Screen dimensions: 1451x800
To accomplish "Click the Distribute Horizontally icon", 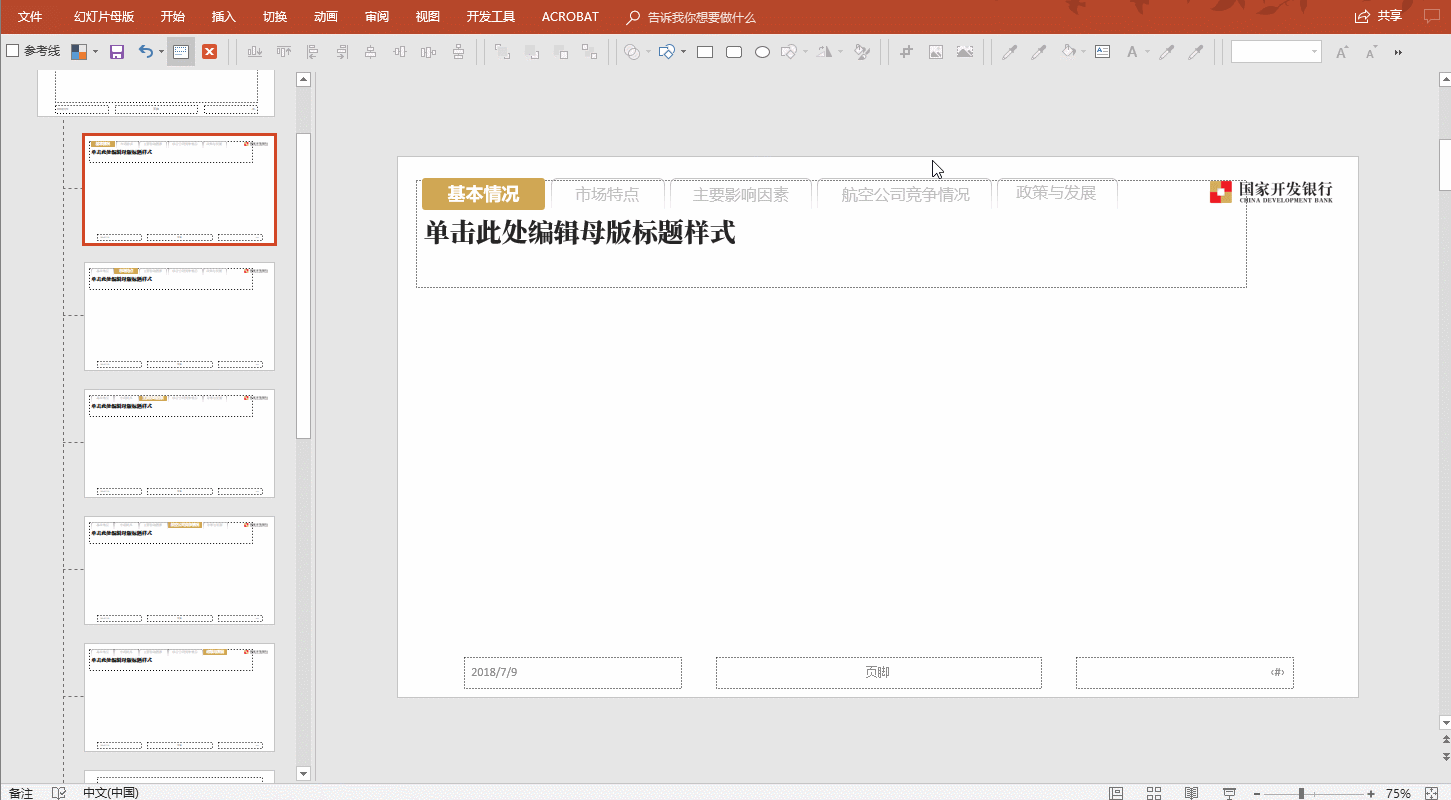I will tap(429, 52).
